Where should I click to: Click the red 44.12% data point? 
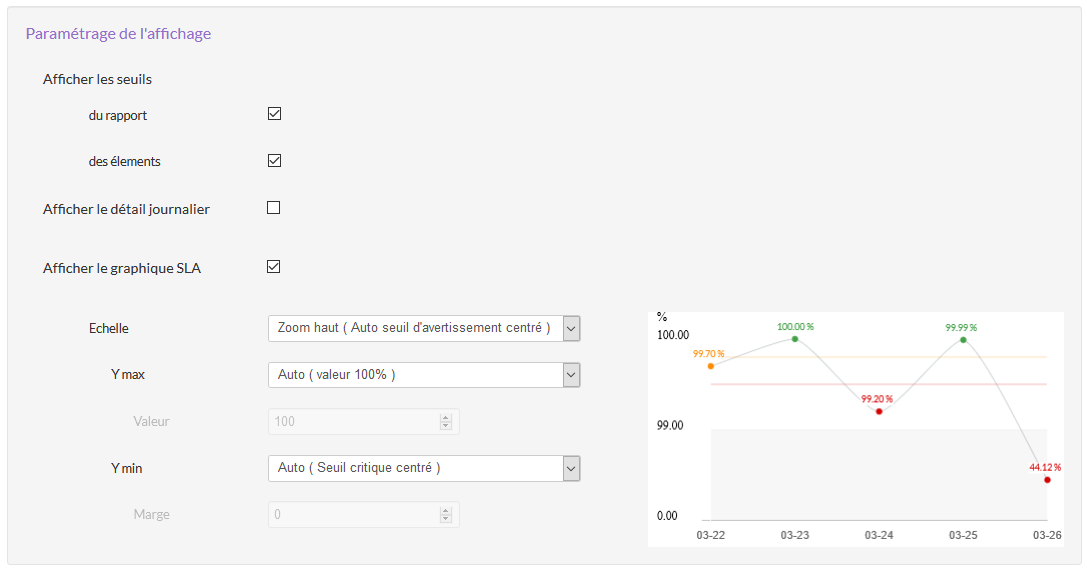(1047, 480)
